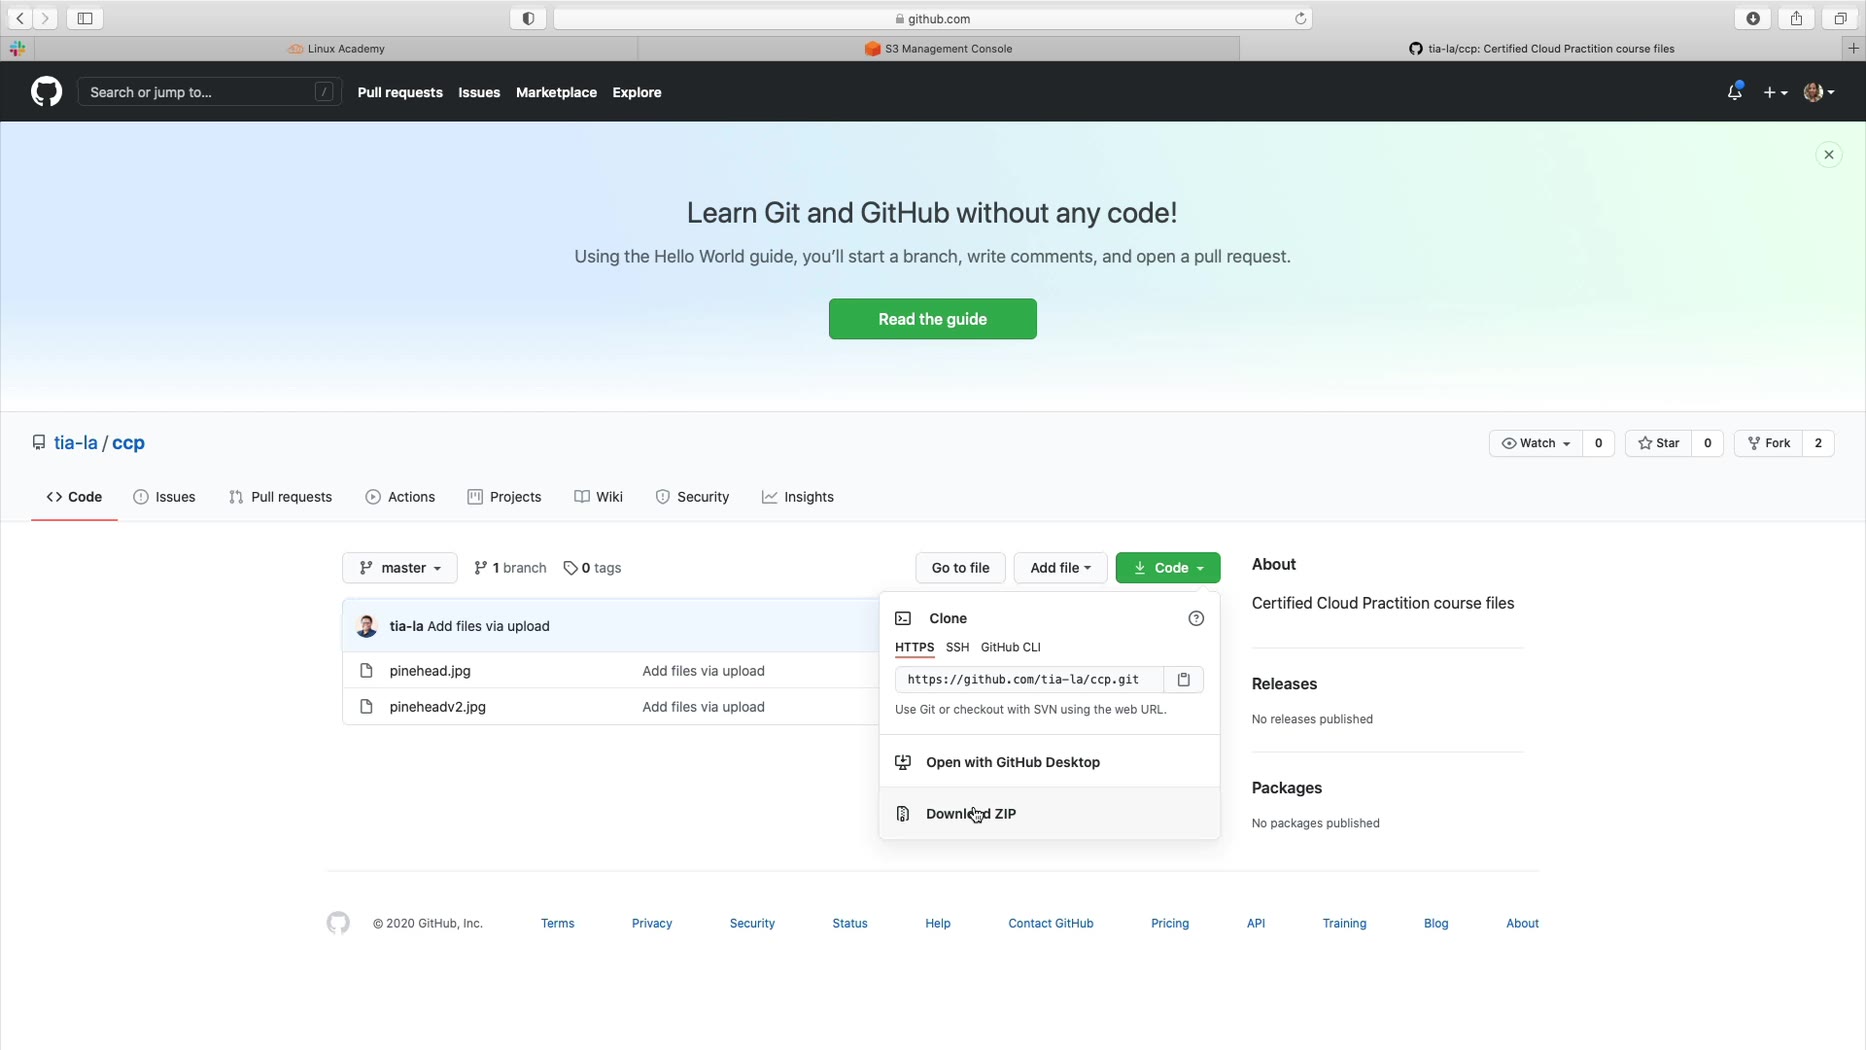Open the Wiki tab
Image resolution: width=1866 pixels, height=1050 pixels.
pyautogui.click(x=598, y=497)
